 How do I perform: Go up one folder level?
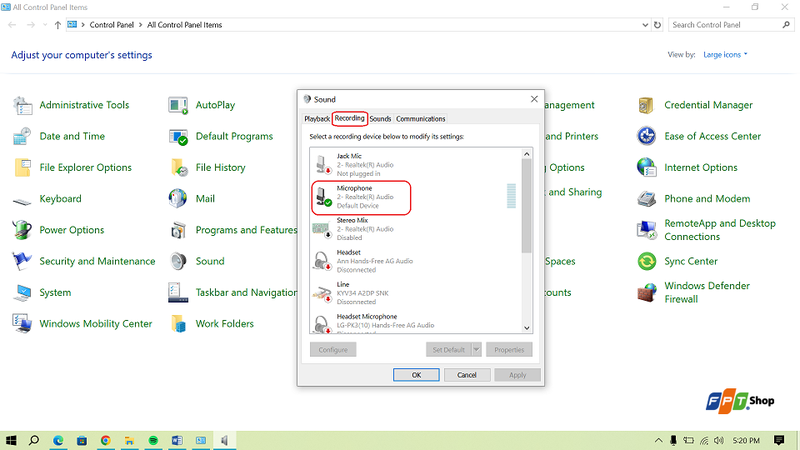coord(58,24)
